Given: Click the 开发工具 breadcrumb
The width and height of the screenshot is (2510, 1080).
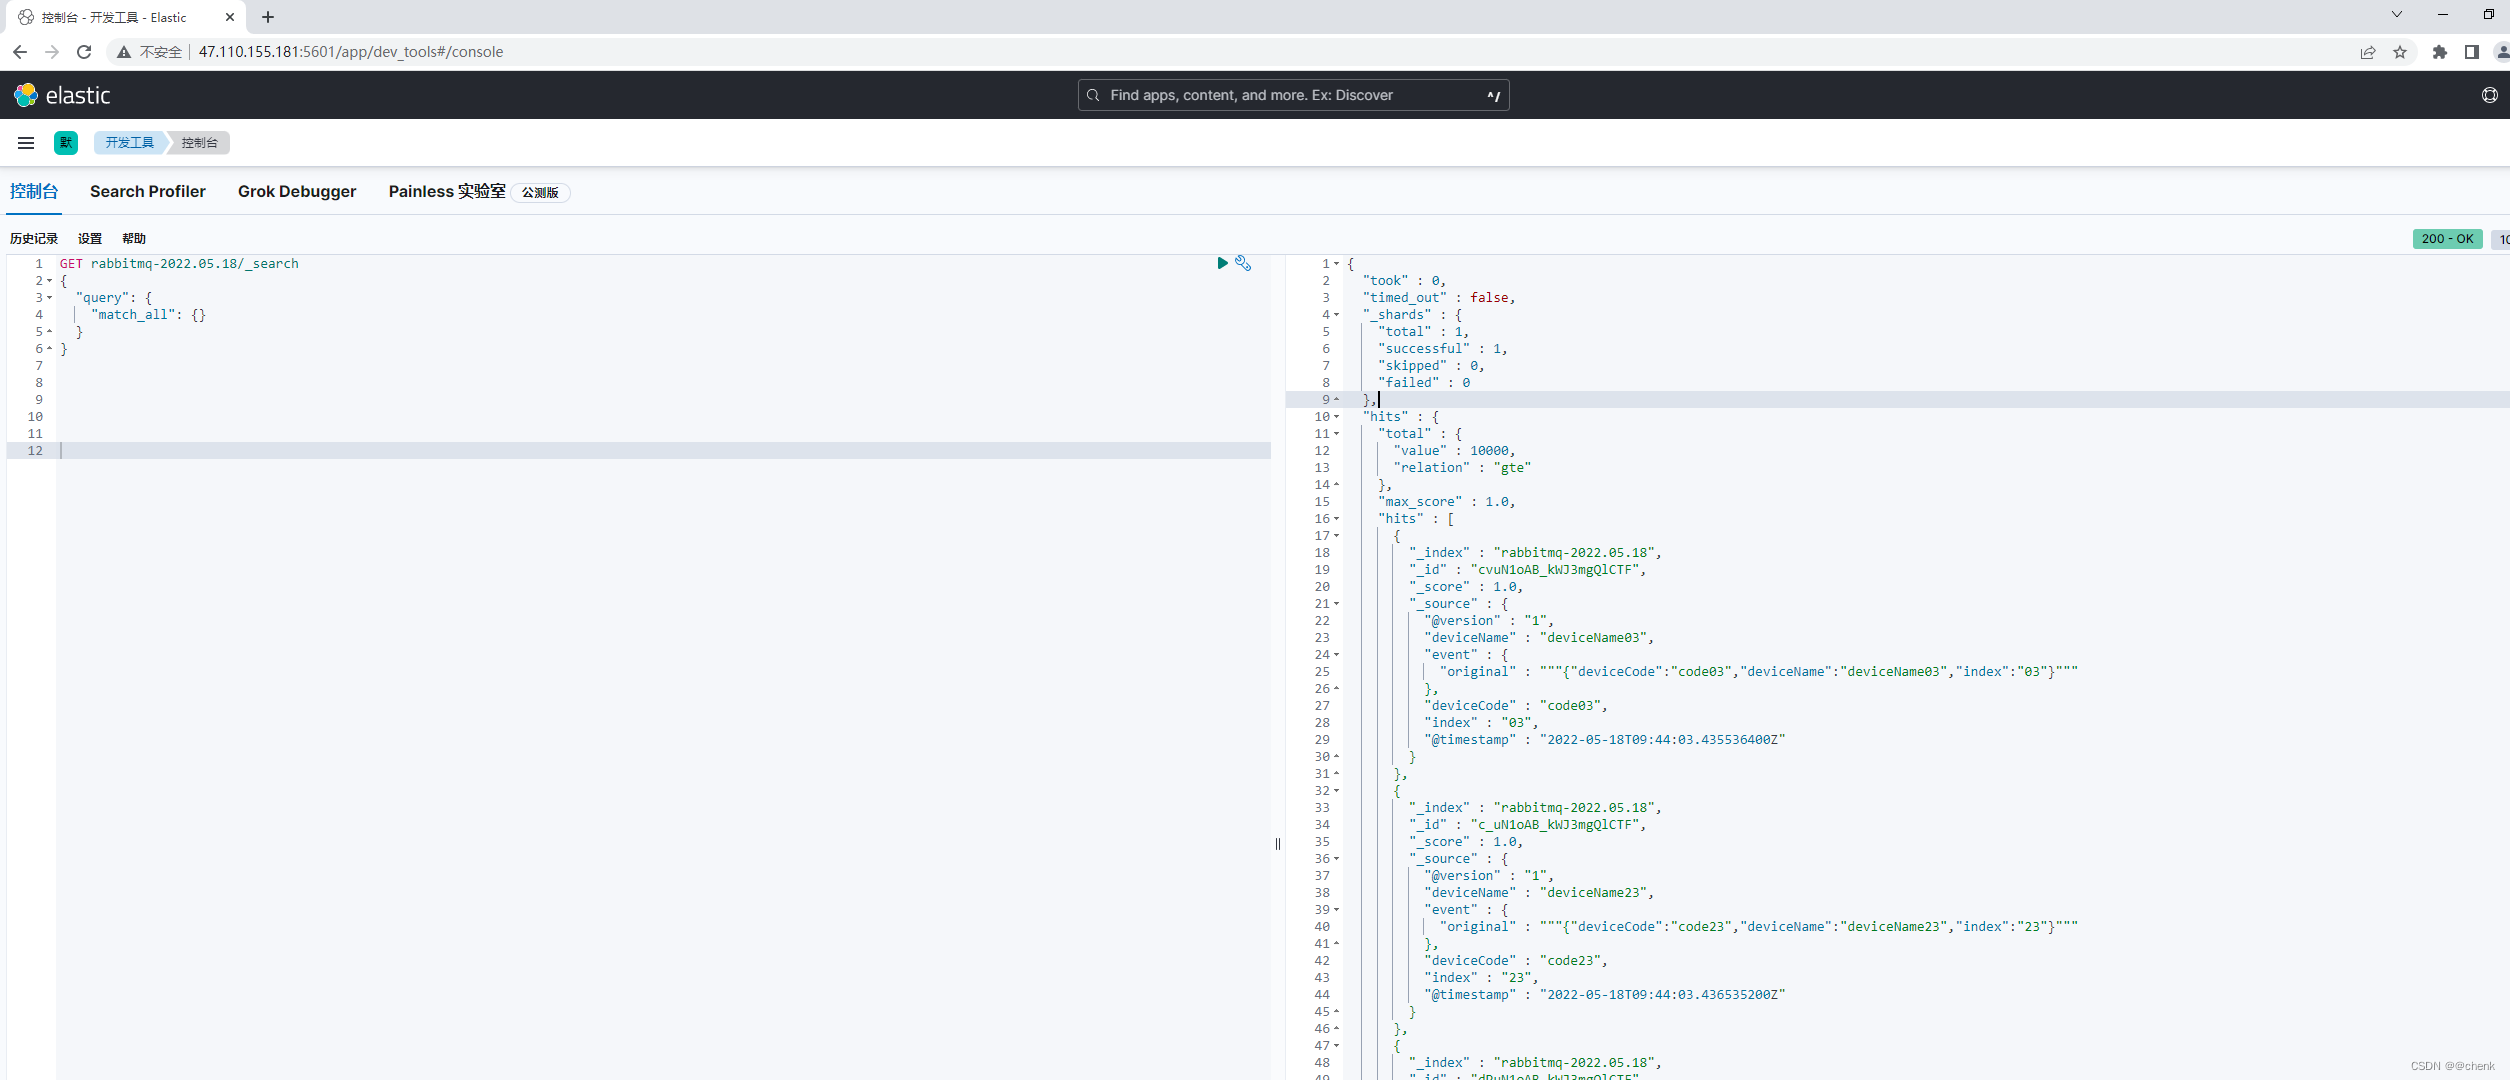Looking at the screenshot, I should (130, 143).
